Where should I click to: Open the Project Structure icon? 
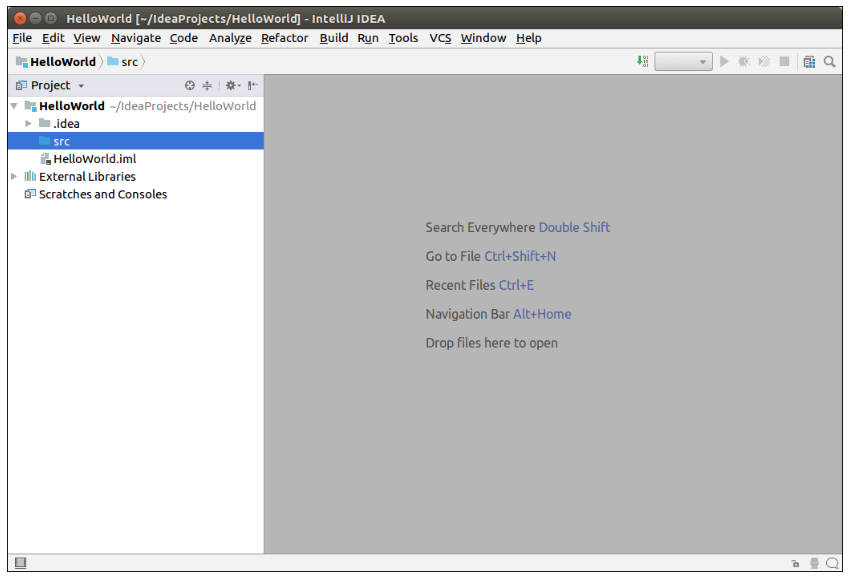pyautogui.click(x=809, y=62)
